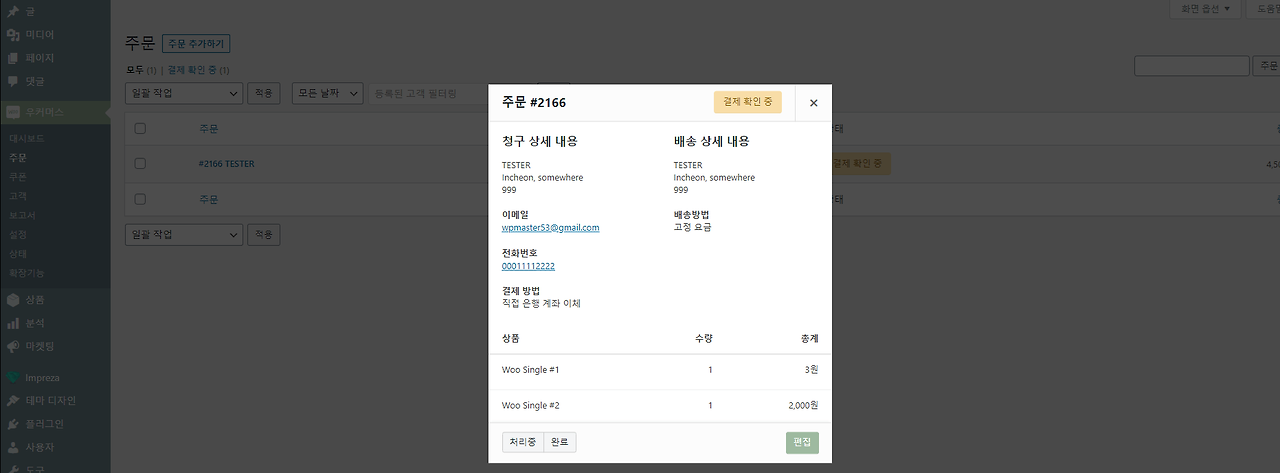Filter orders by 모두 (1)
This screenshot has width=1280, height=473.
[141, 70]
